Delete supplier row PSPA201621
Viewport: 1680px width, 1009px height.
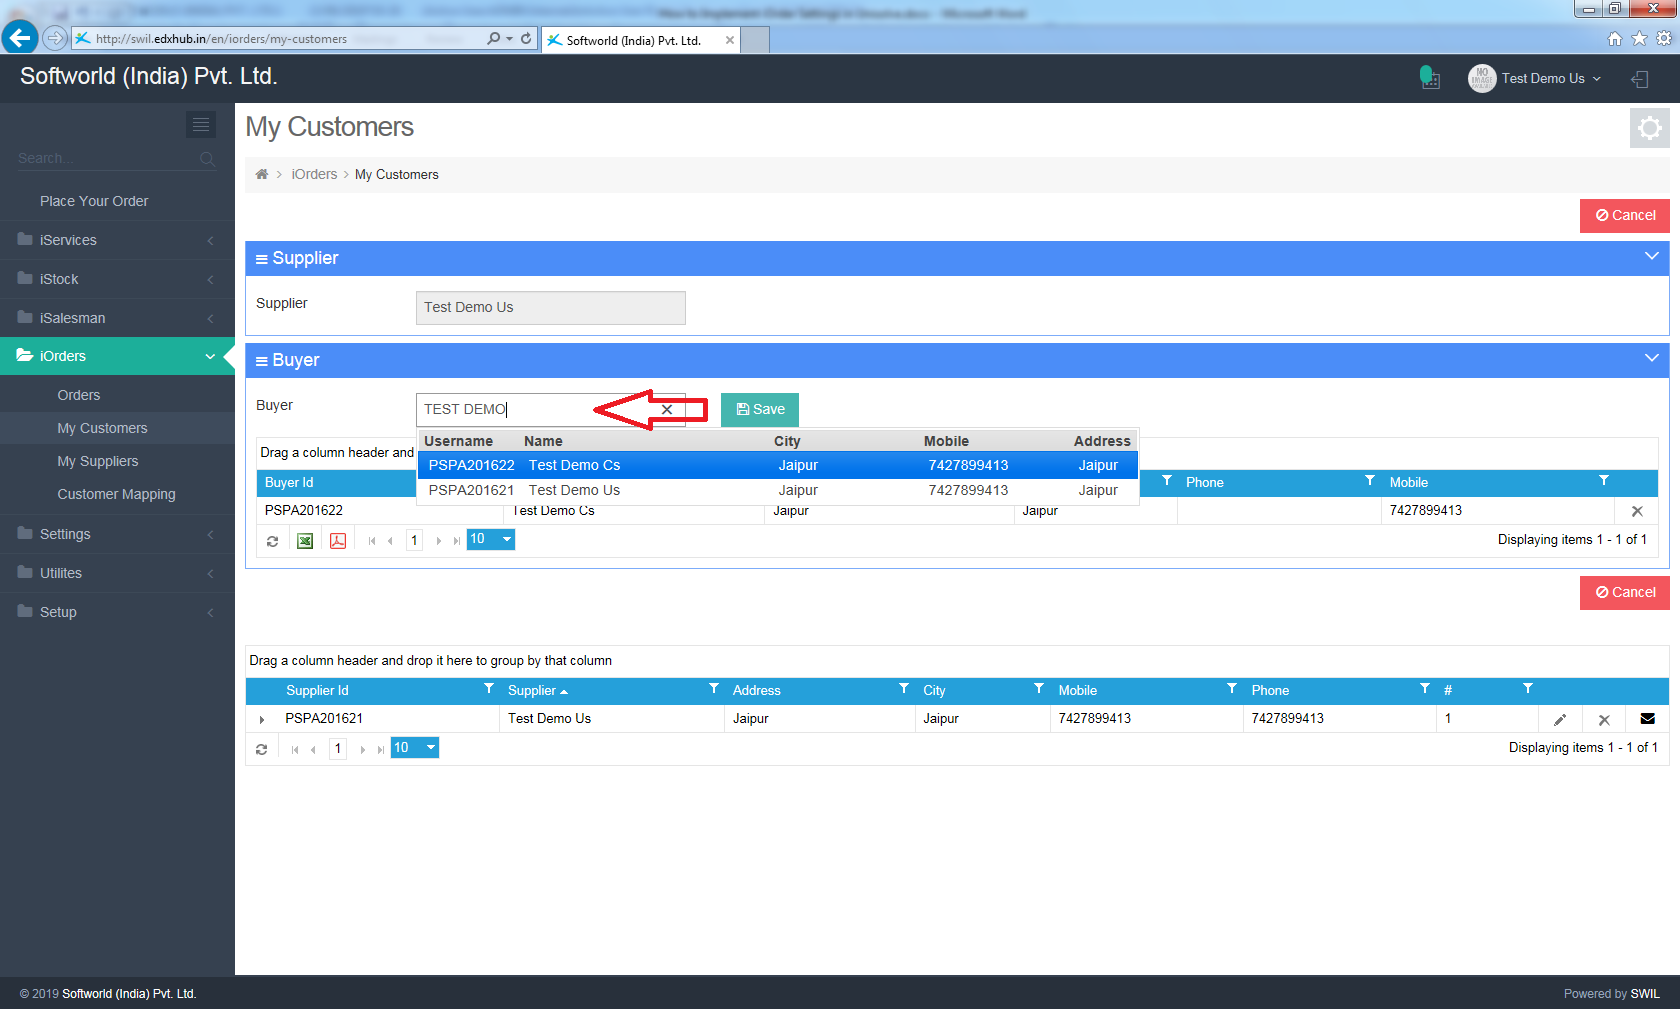click(x=1604, y=719)
